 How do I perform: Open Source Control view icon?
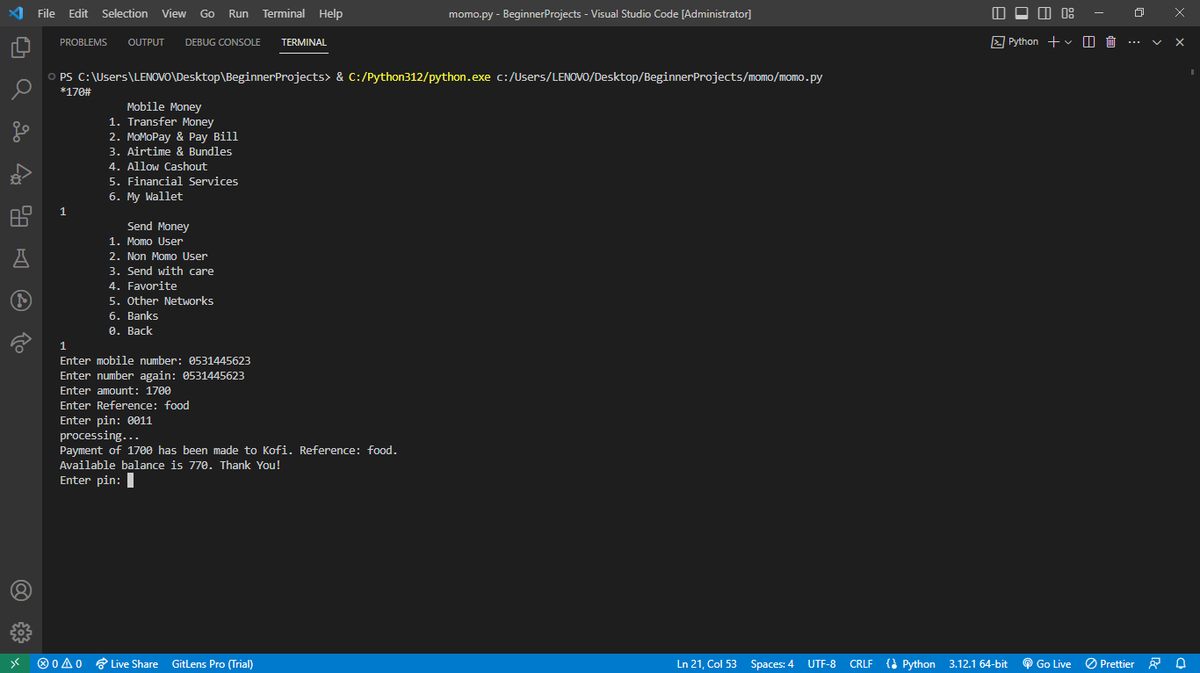pos(20,132)
